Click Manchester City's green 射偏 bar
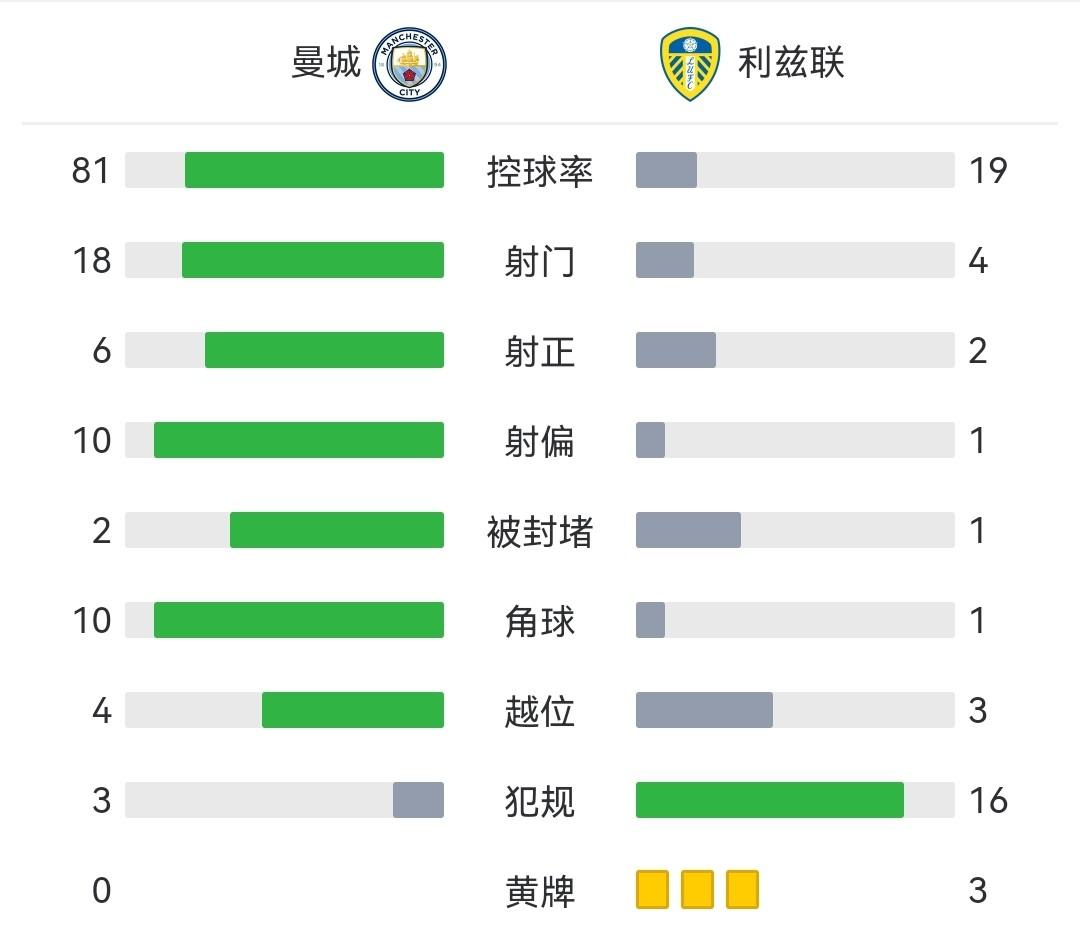 pyautogui.click(x=298, y=440)
